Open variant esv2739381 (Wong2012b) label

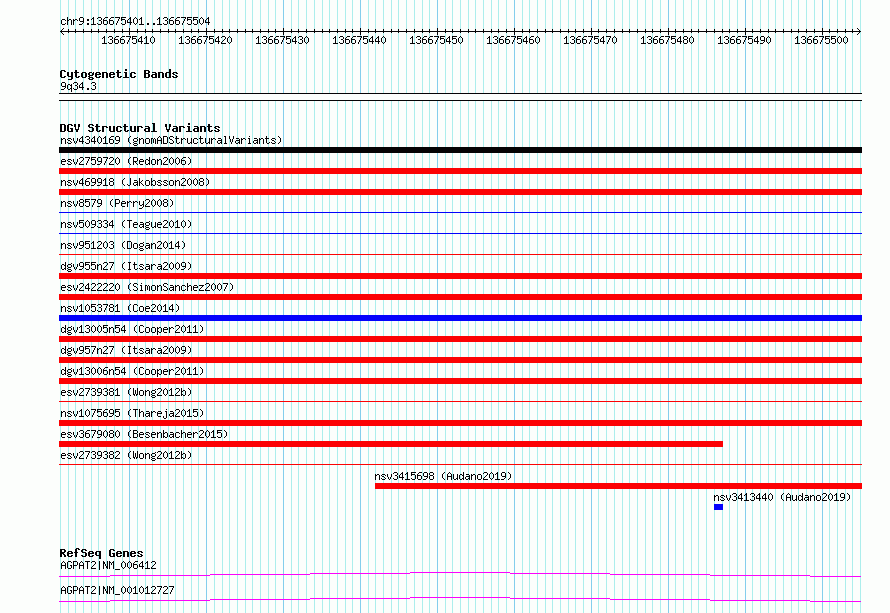126,392
